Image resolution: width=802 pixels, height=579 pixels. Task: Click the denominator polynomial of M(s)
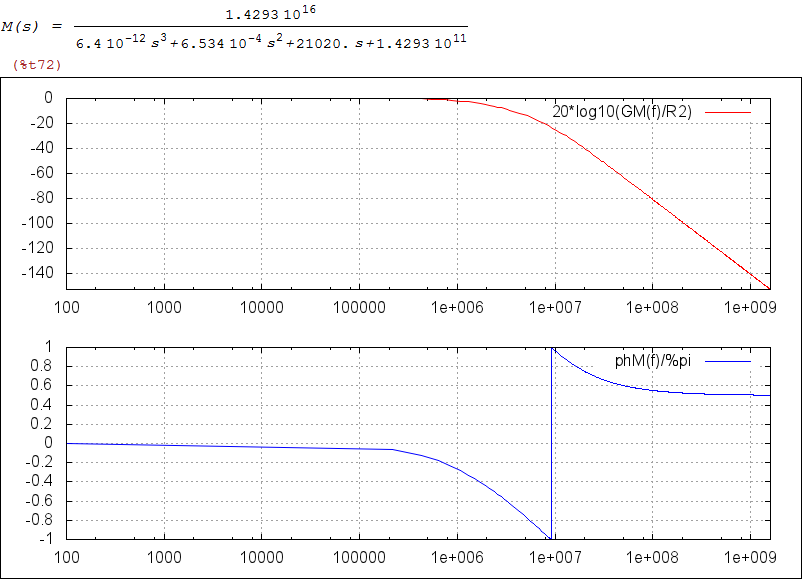270,40
